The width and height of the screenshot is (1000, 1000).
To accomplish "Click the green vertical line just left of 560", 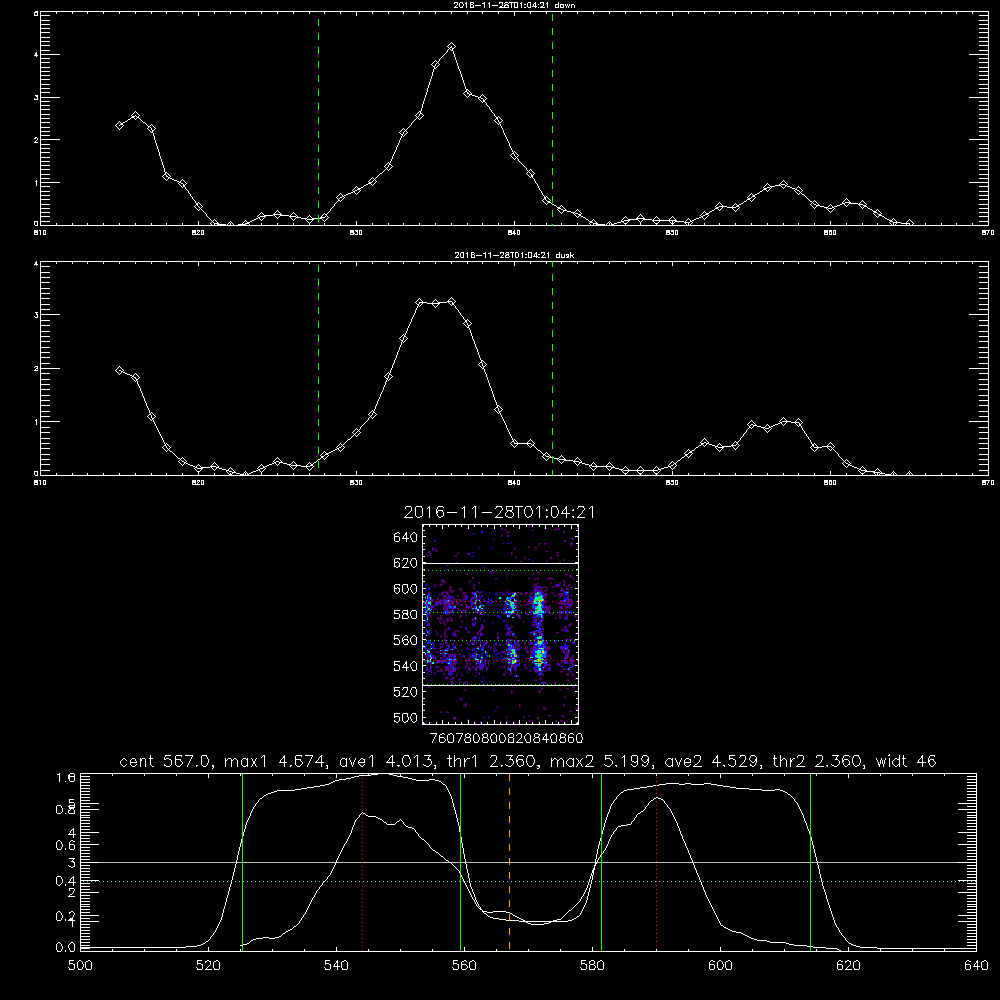I will coord(460,861).
